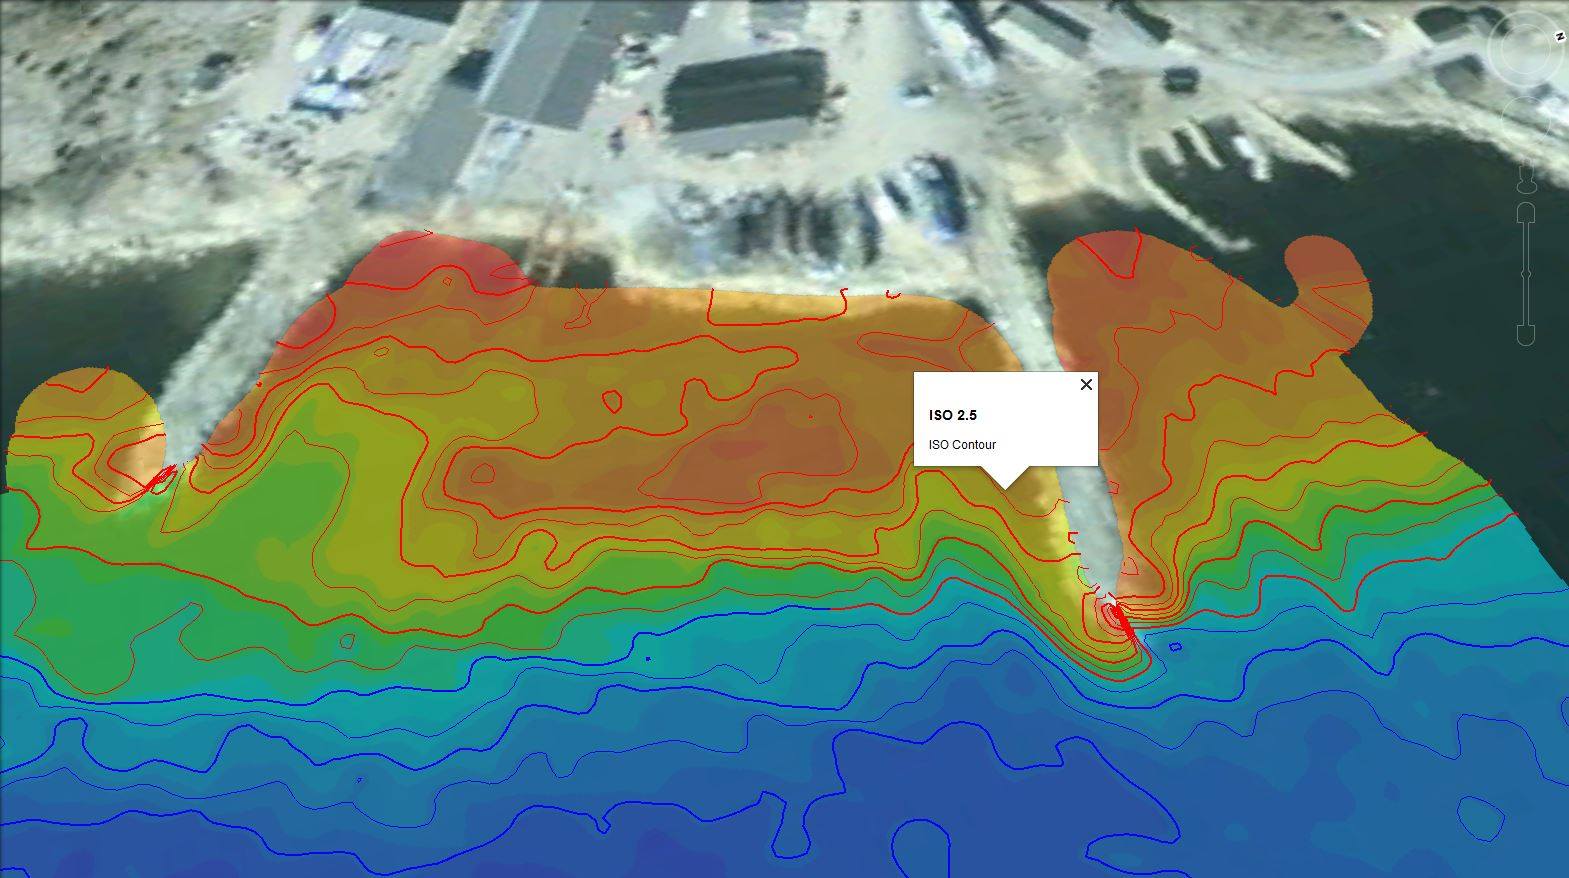
Task: Click the dense red contour cluster at pier tip
Action: [x=1118, y=616]
